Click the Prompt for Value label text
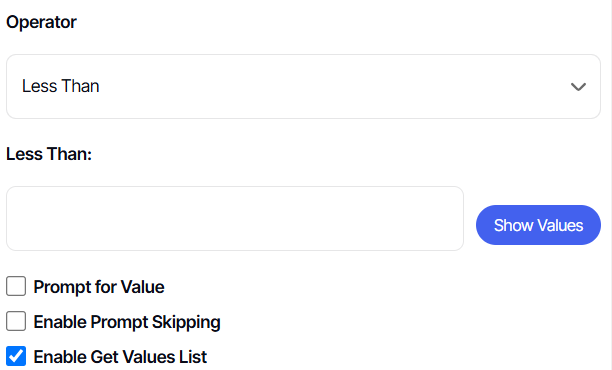 (99, 287)
